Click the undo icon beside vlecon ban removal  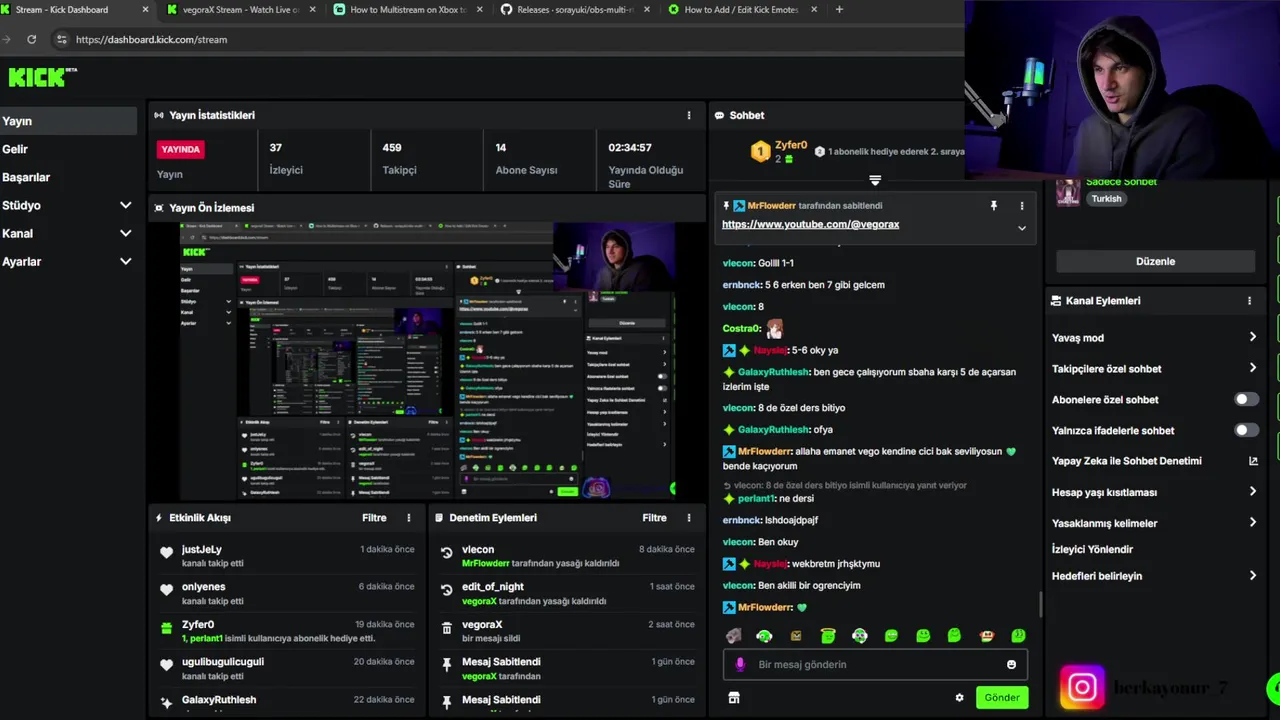point(447,553)
